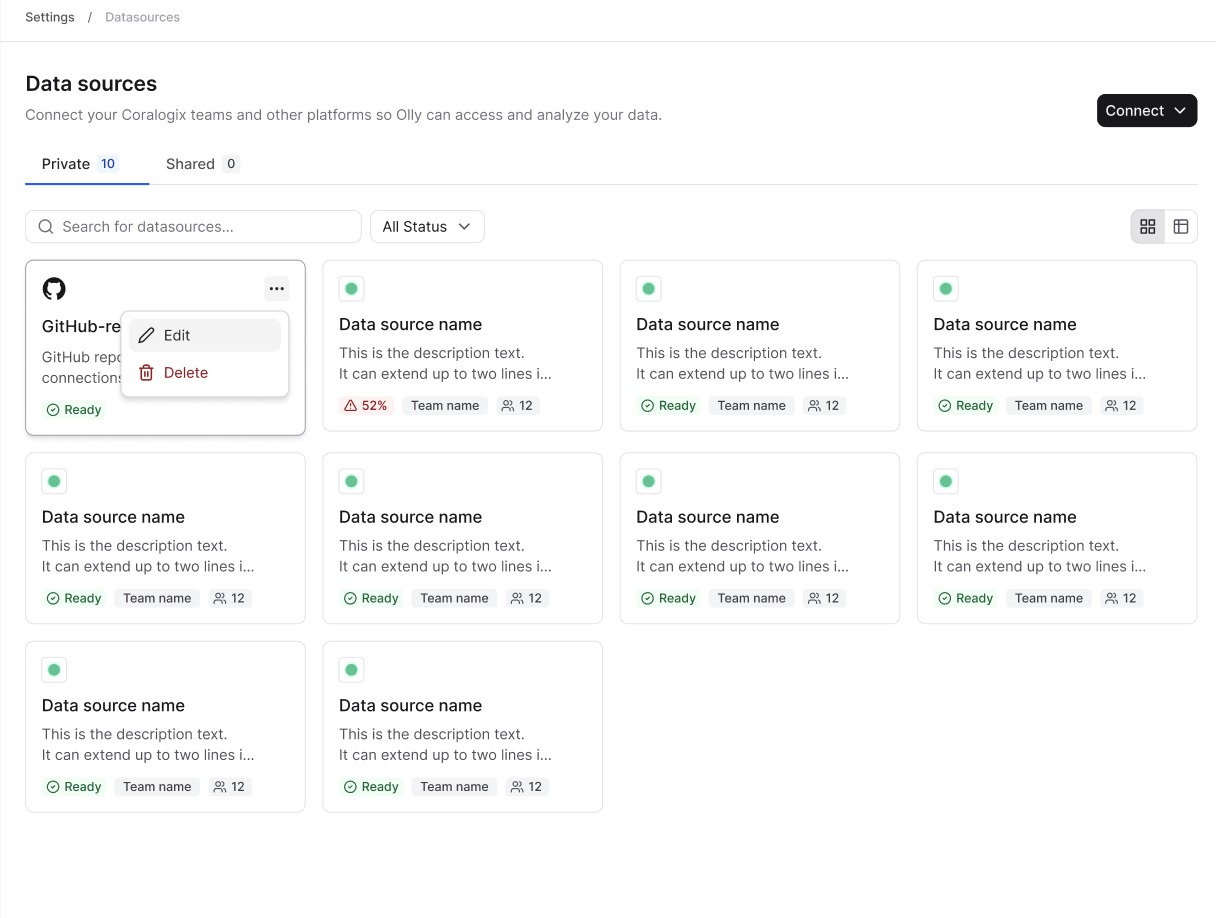Expand the Connect button dropdown chevron
This screenshot has width=1216, height=918.
pyautogui.click(x=1180, y=111)
